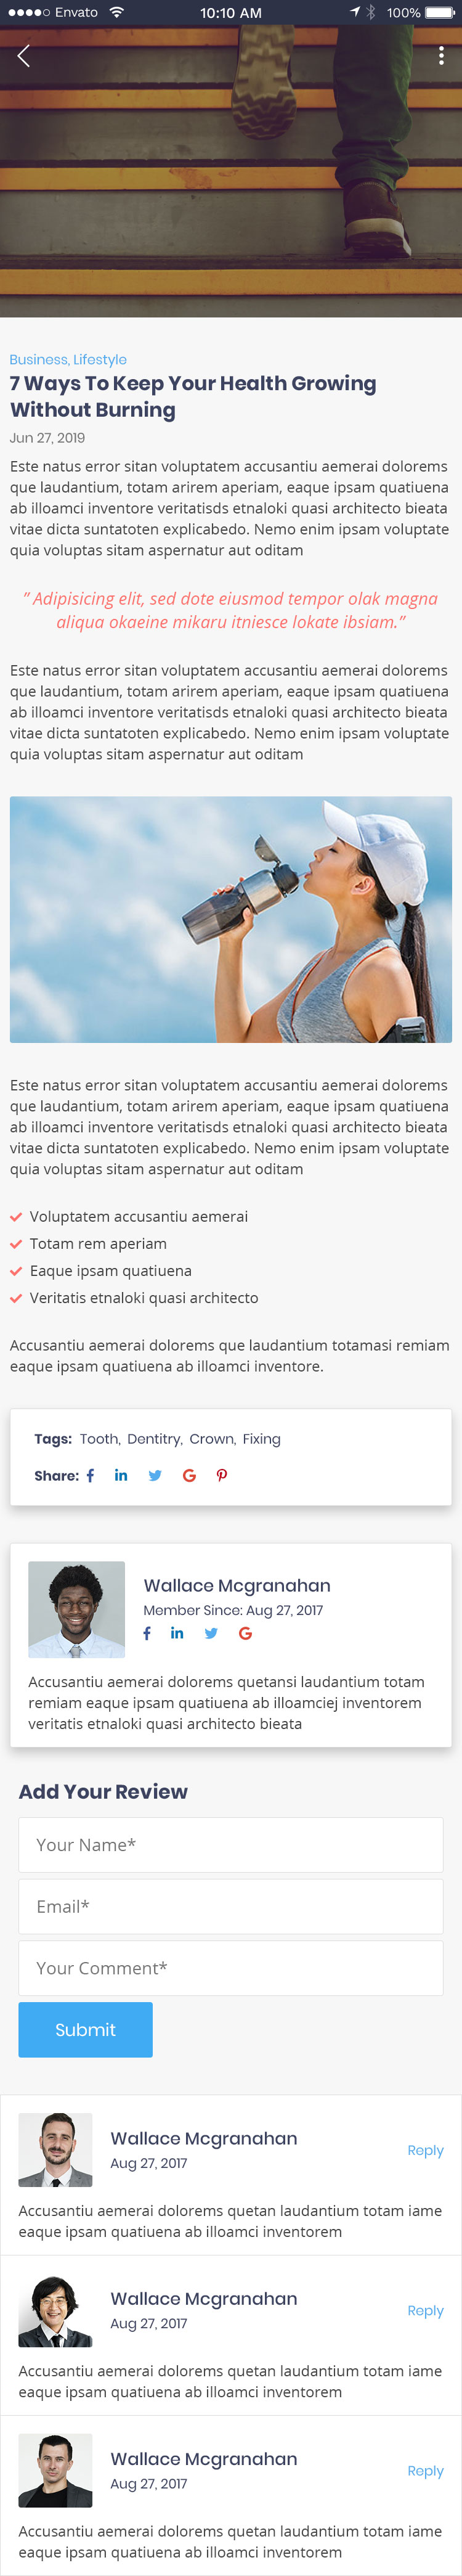462x2576 pixels.
Task: Open the author's Google profile icon
Action: [x=245, y=1633]
